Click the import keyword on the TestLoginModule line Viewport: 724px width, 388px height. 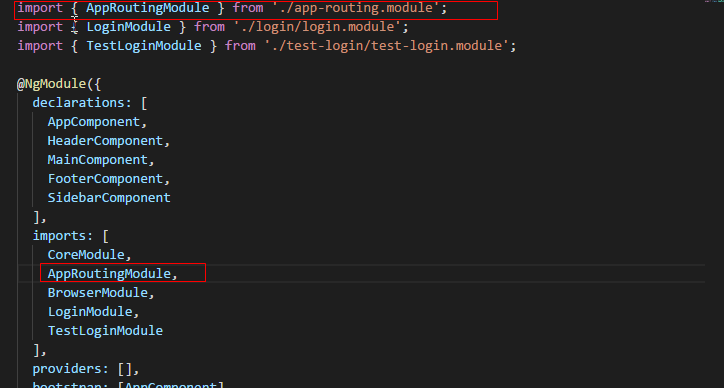coord(40,46)
